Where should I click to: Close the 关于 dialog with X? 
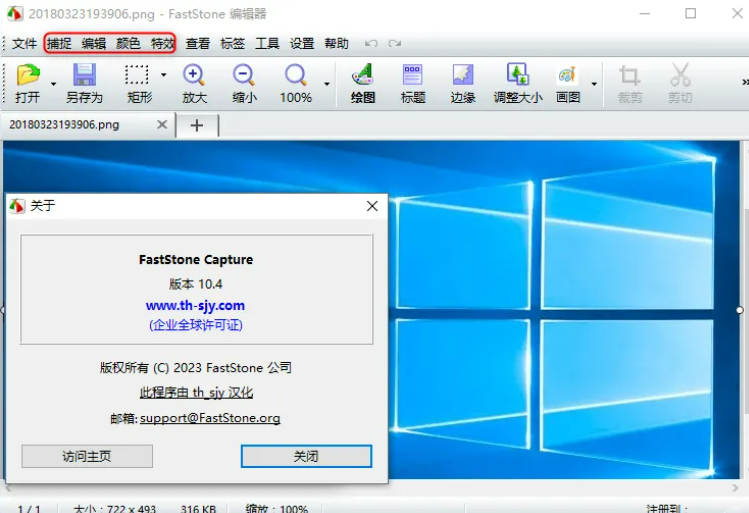(372, 206)
